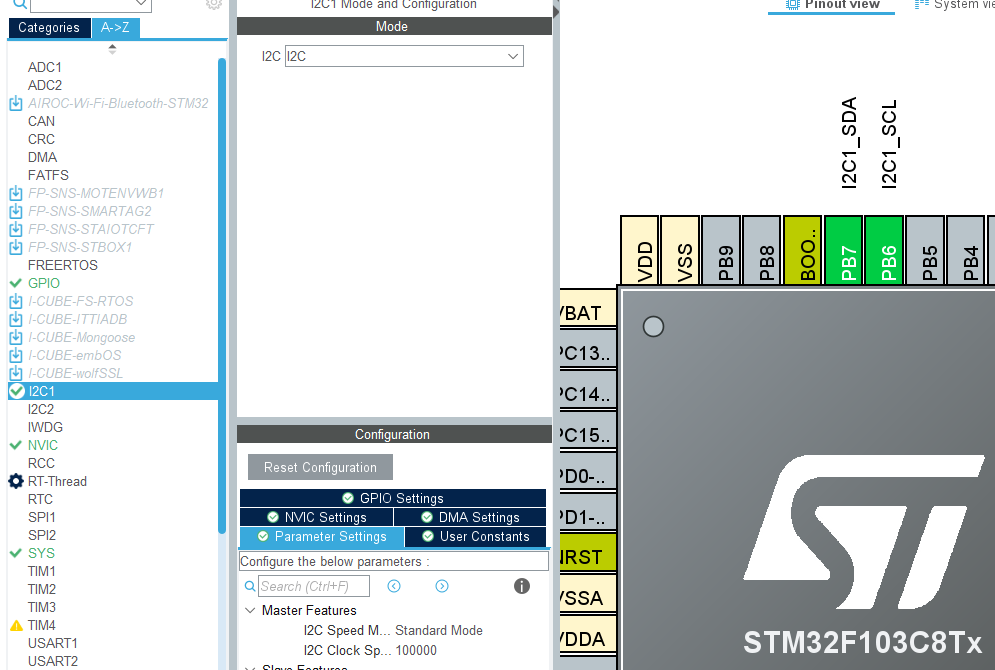Screen dimensions: 995x670
Task: Click the gear icon beside RT-Thread
Action: coord(16,481)
